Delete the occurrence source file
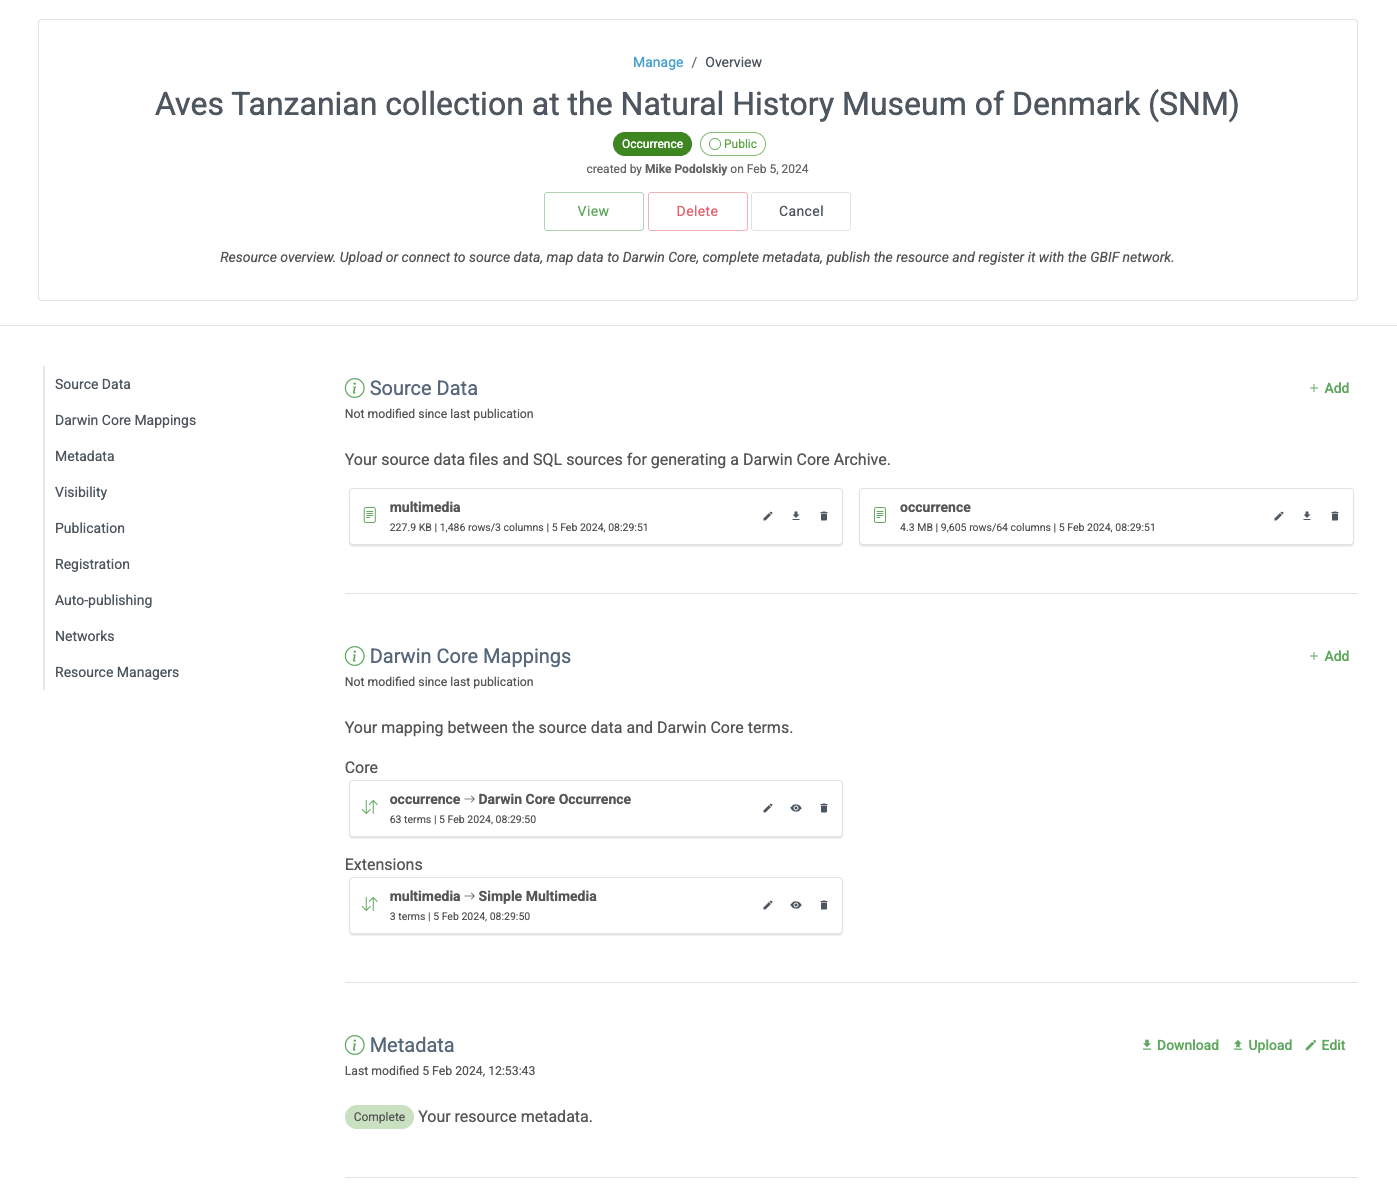Screen dimensions: 1397x1197 (1334, 516)
